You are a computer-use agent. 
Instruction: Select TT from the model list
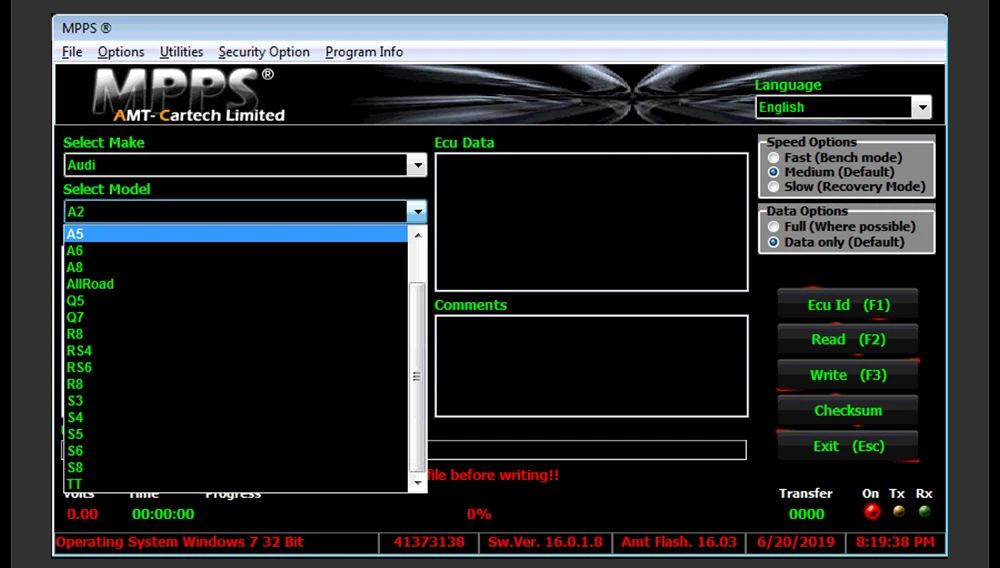236,484
